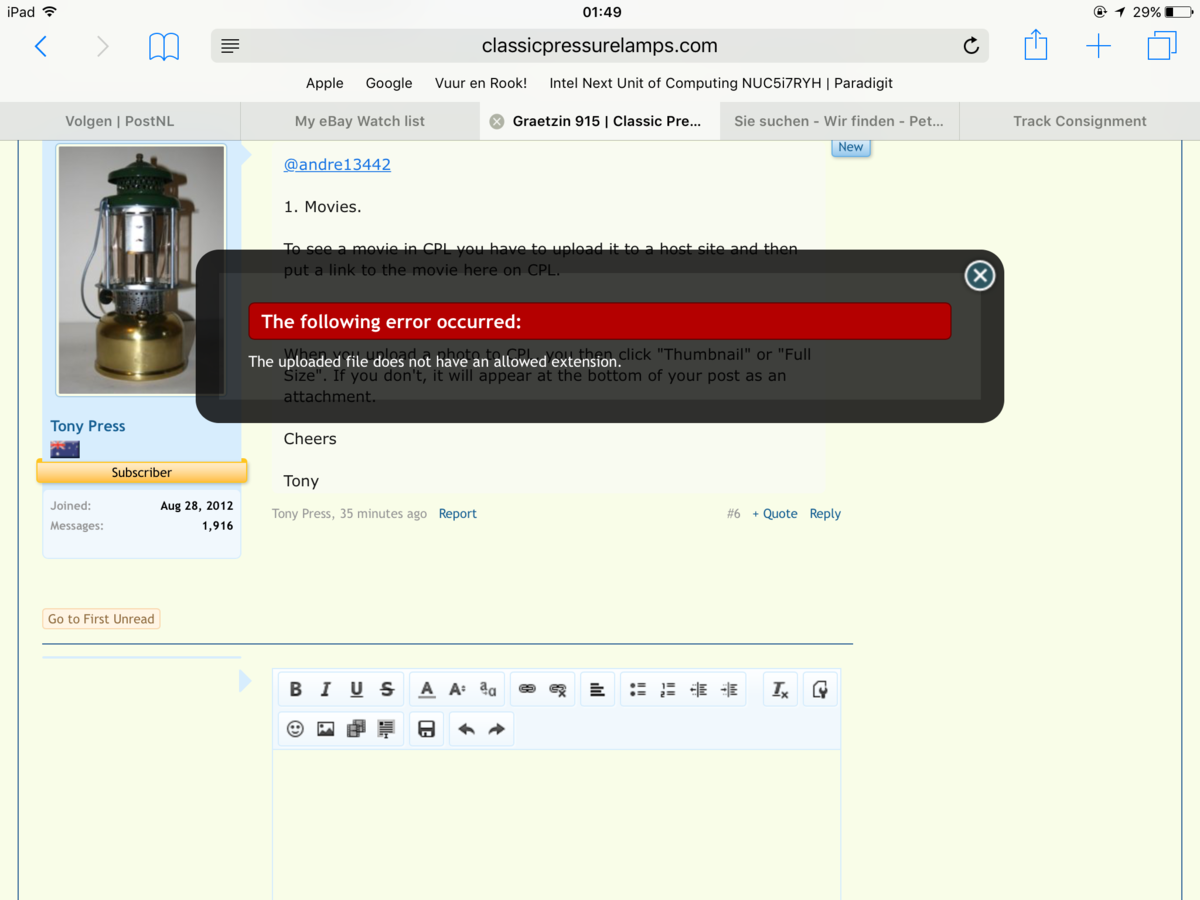Open permalink for post #6

pos(734,514)
